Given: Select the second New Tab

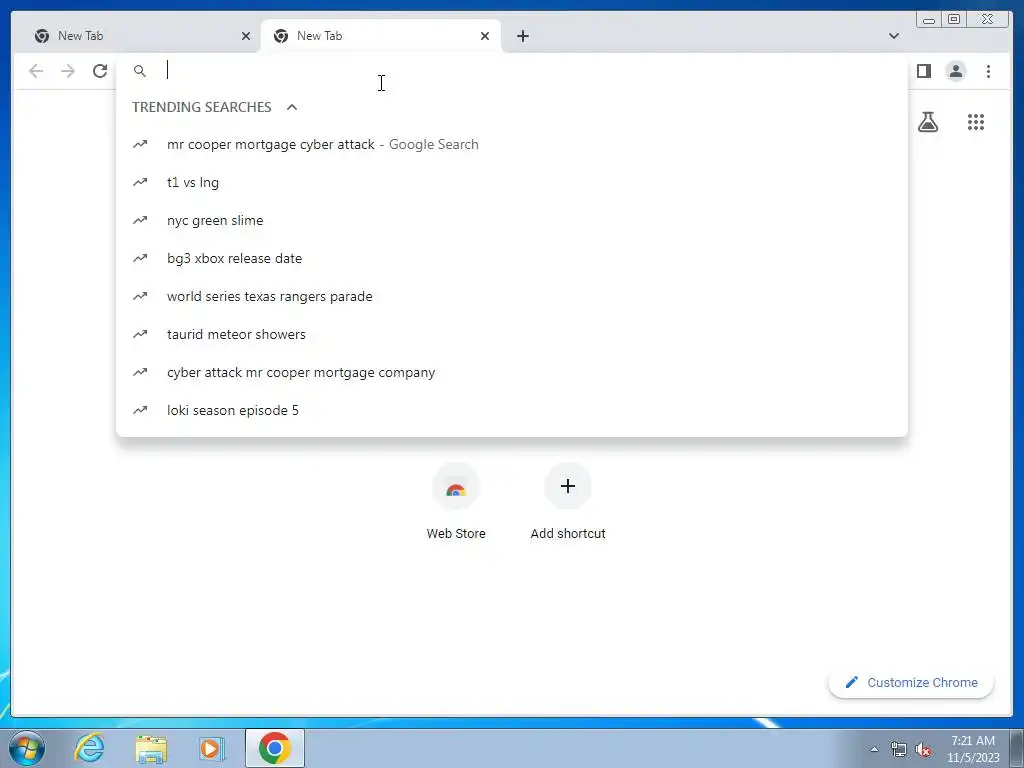Looking at the screenshot, I should click(381, 36).
